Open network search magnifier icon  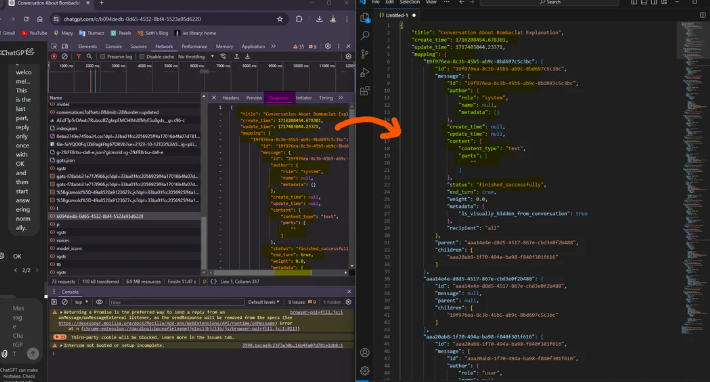[89, 57]
